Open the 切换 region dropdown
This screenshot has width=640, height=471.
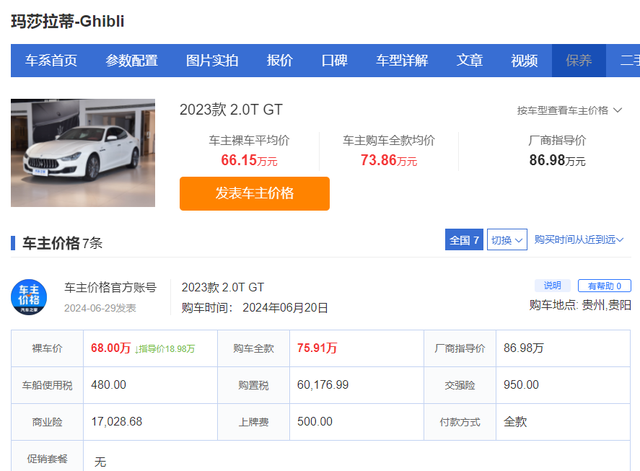[x=507, y=240]
